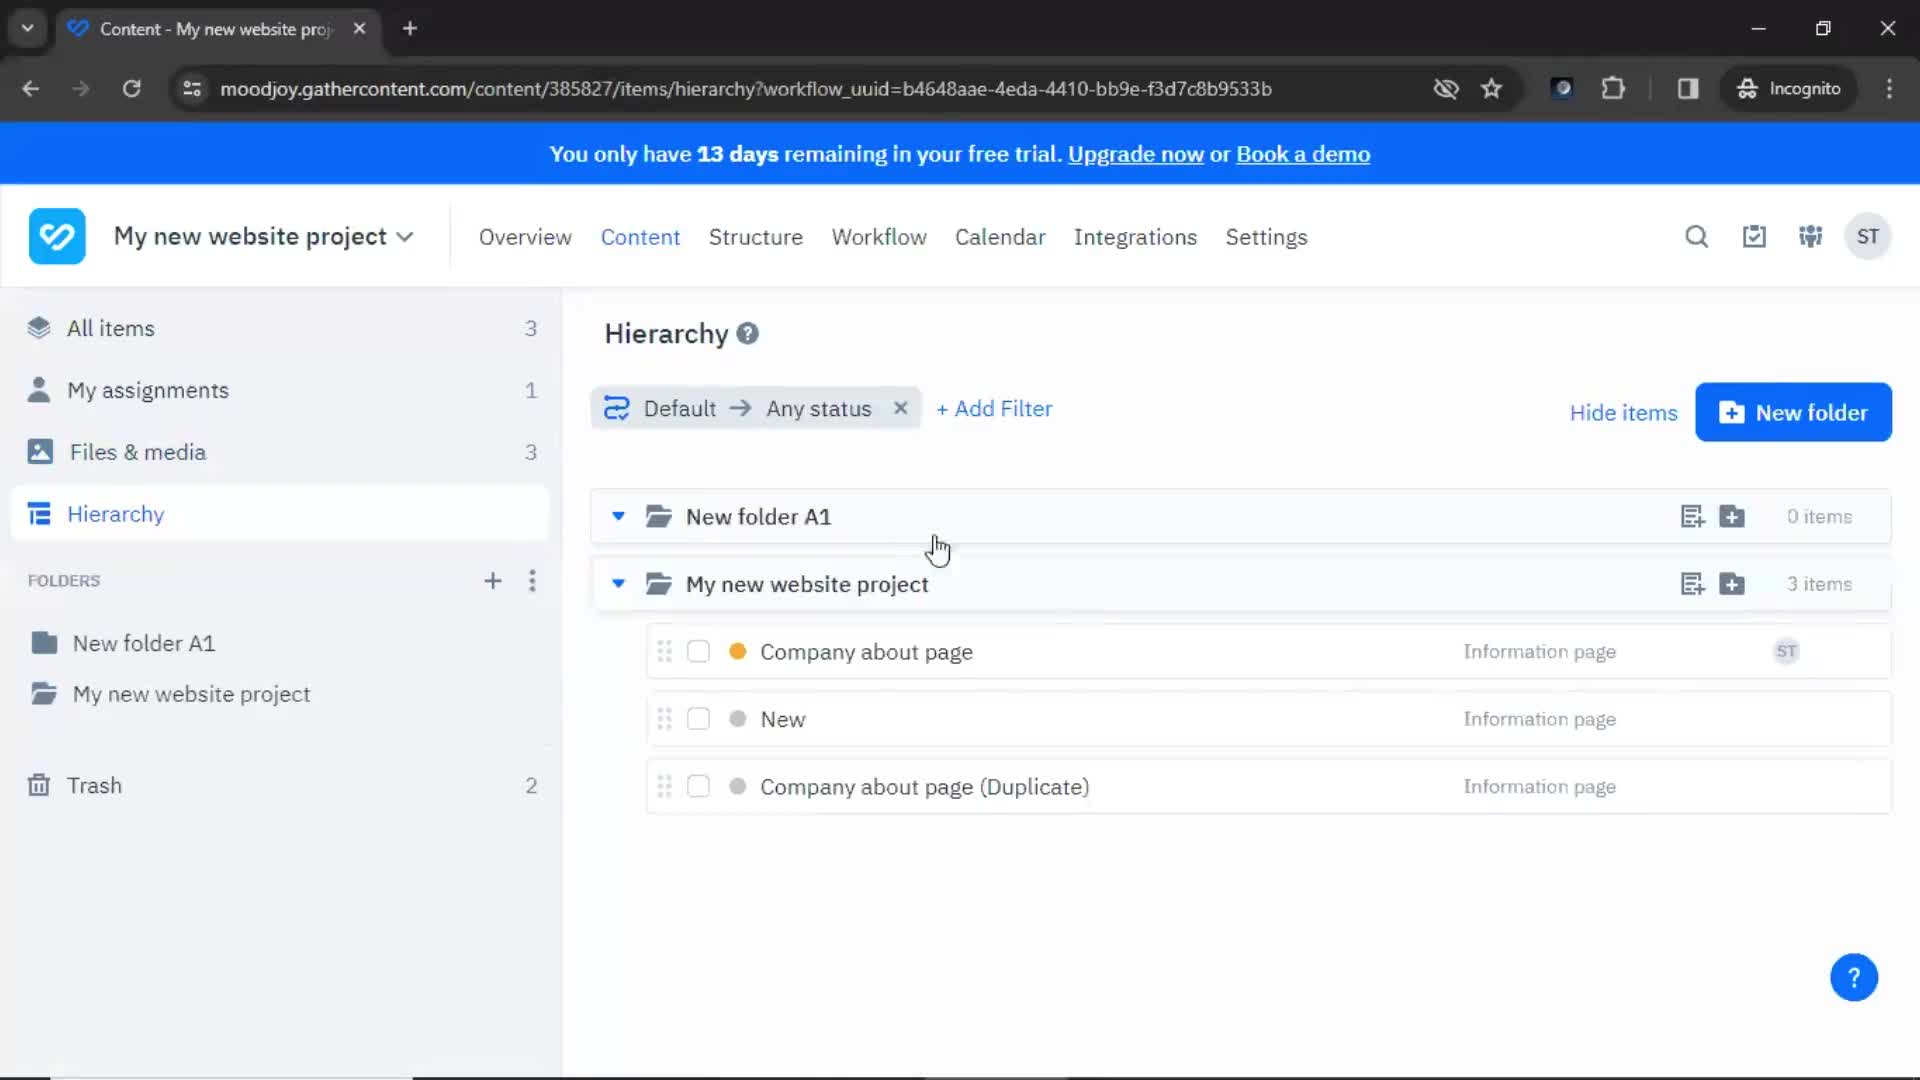This screenshot has height=1080, width=1920.
Task: Open the Company about page (Duplicate) item
Action: pyautogui.click(x=924, y=787)
